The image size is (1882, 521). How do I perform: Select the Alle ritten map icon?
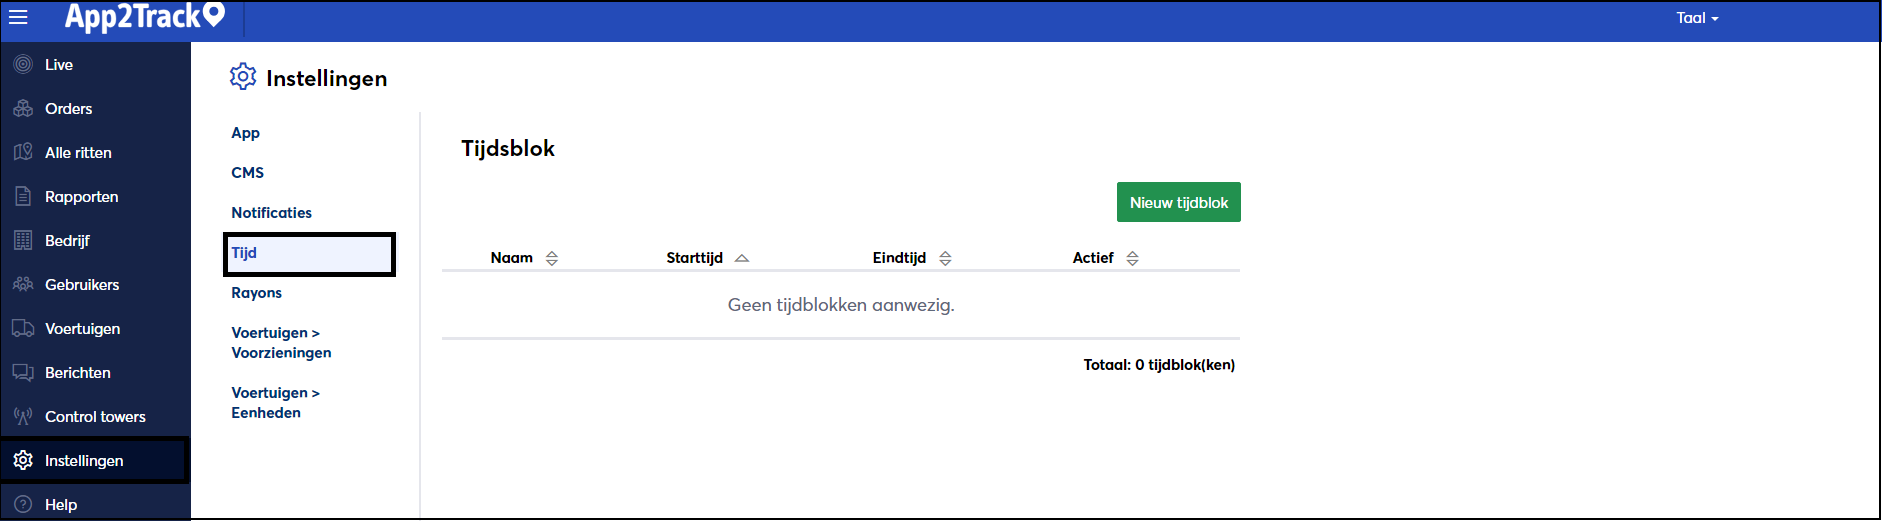click(x=23, y=152)
